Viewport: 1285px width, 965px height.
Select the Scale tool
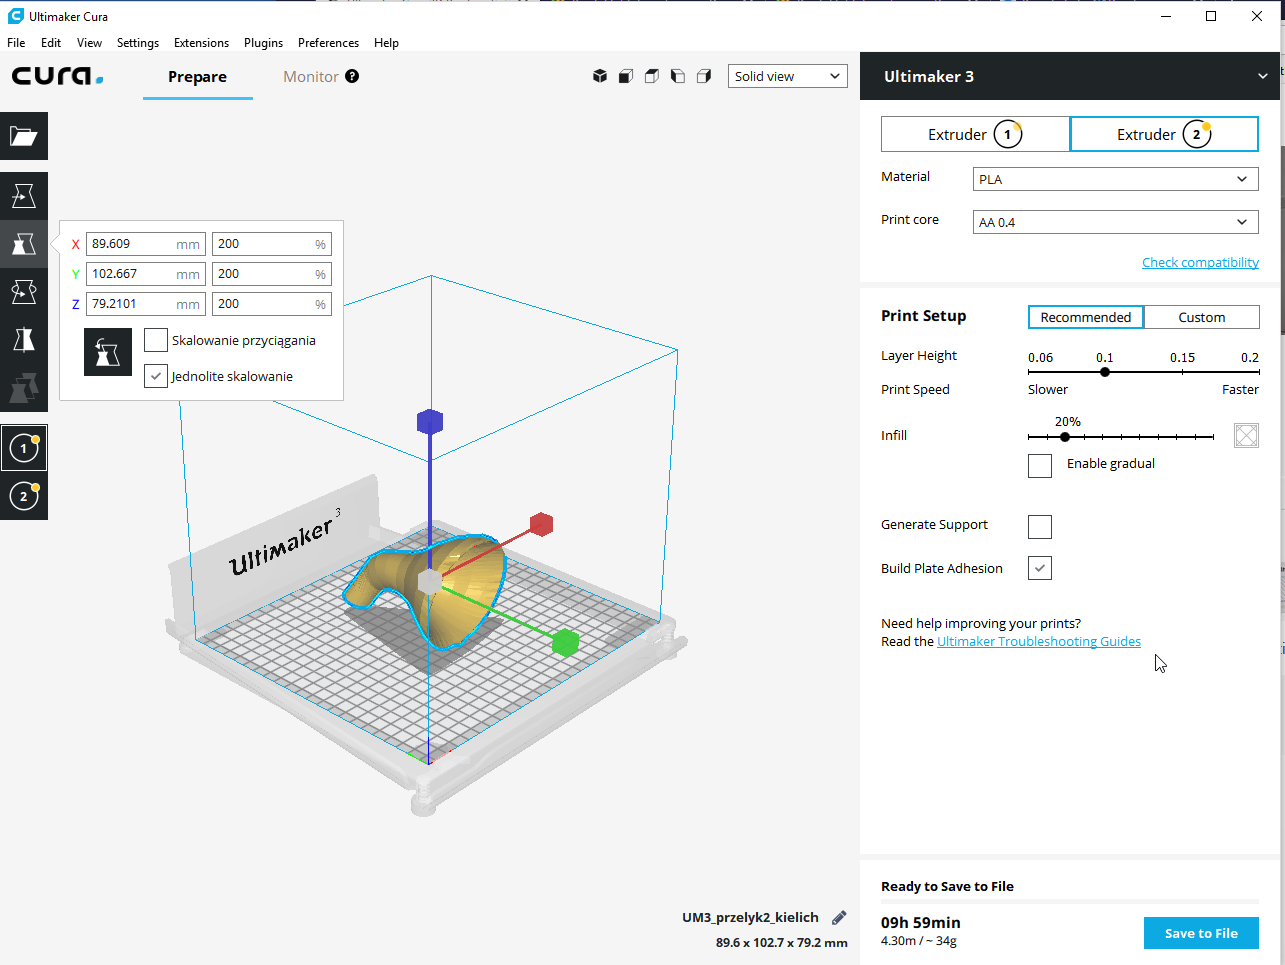coord(24,244)
